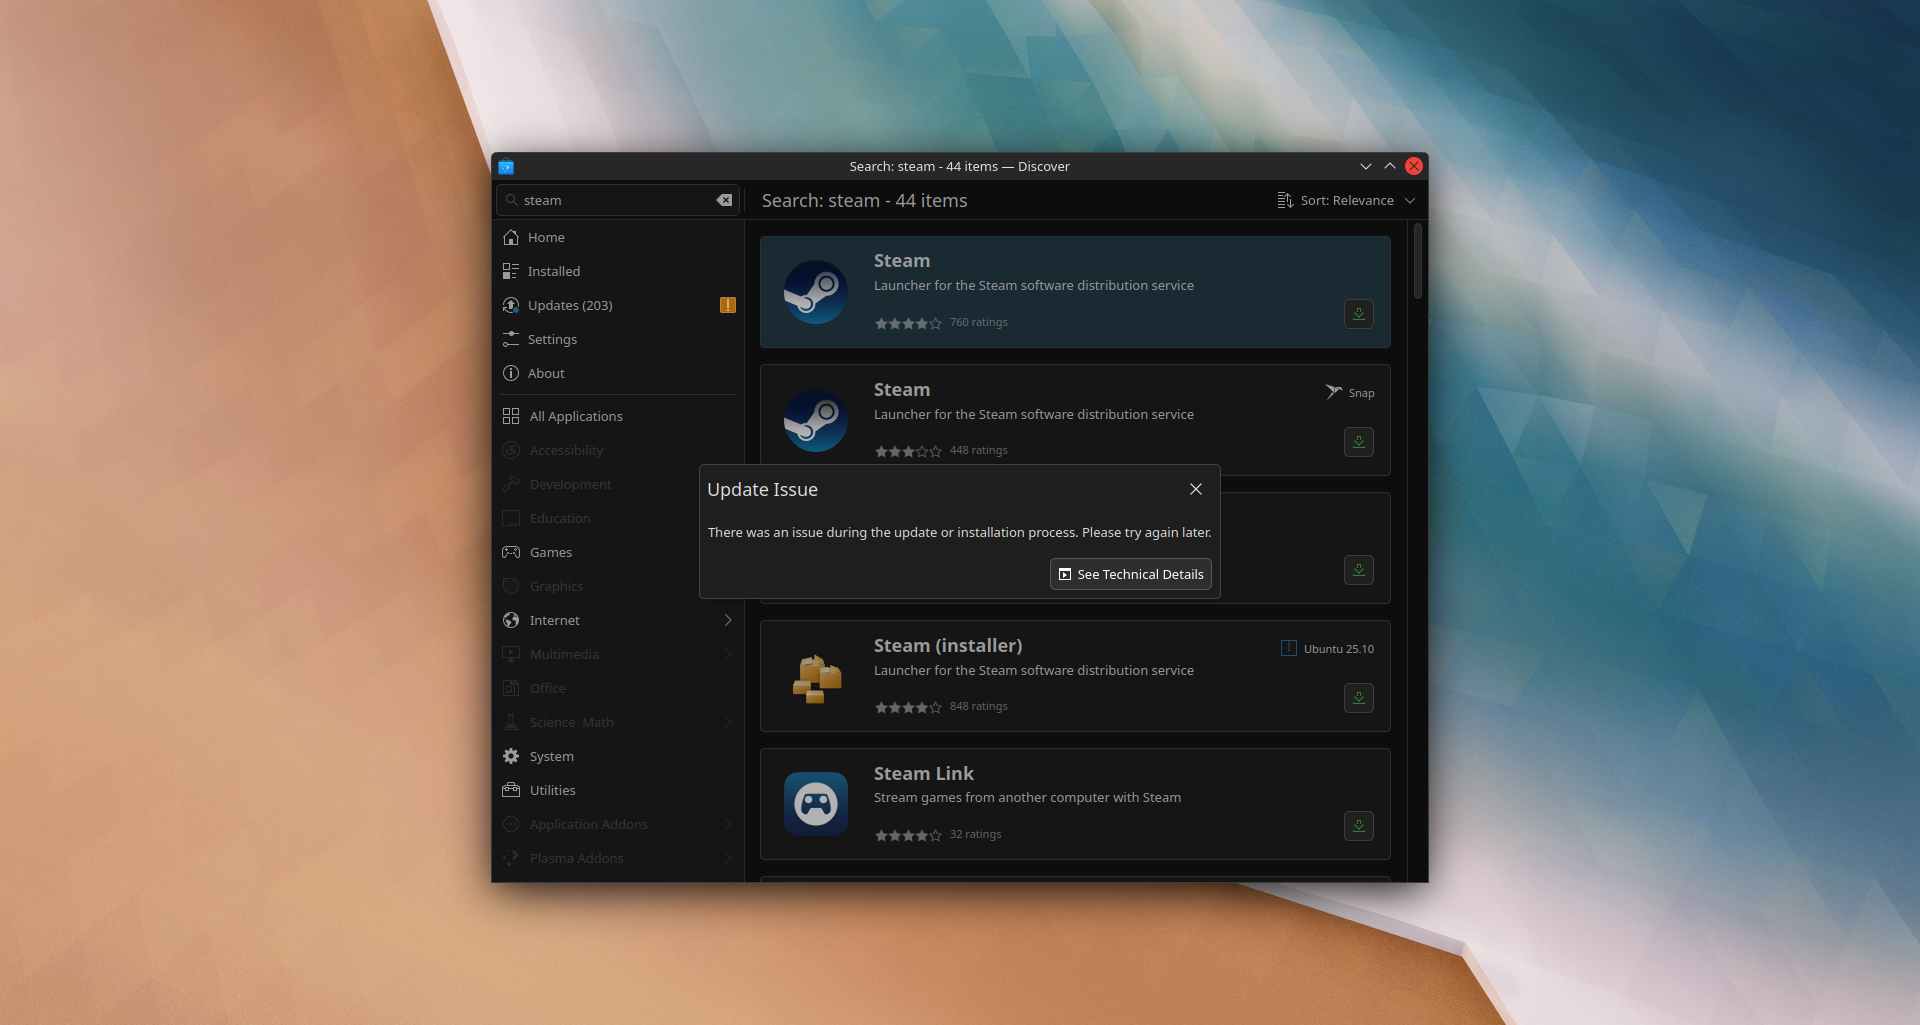
Task: Click See Technical Details button
Action: tap(1131, 574)
